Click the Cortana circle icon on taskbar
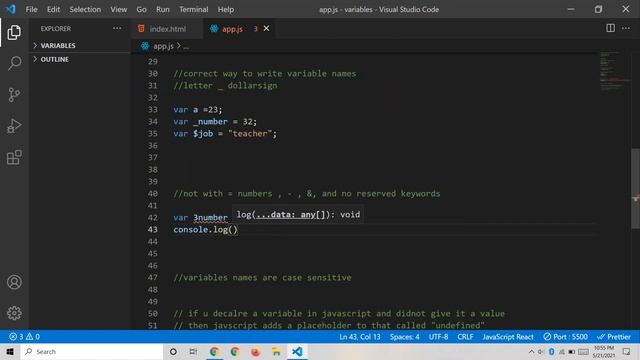Viewport: 640px width, 360px height. pyautogui.click(x=173, y=351)
